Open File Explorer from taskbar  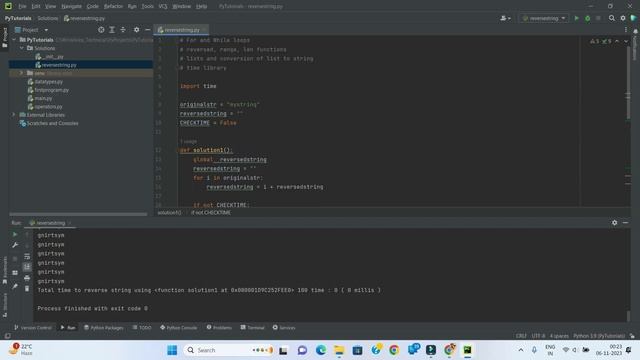point(339,350)
